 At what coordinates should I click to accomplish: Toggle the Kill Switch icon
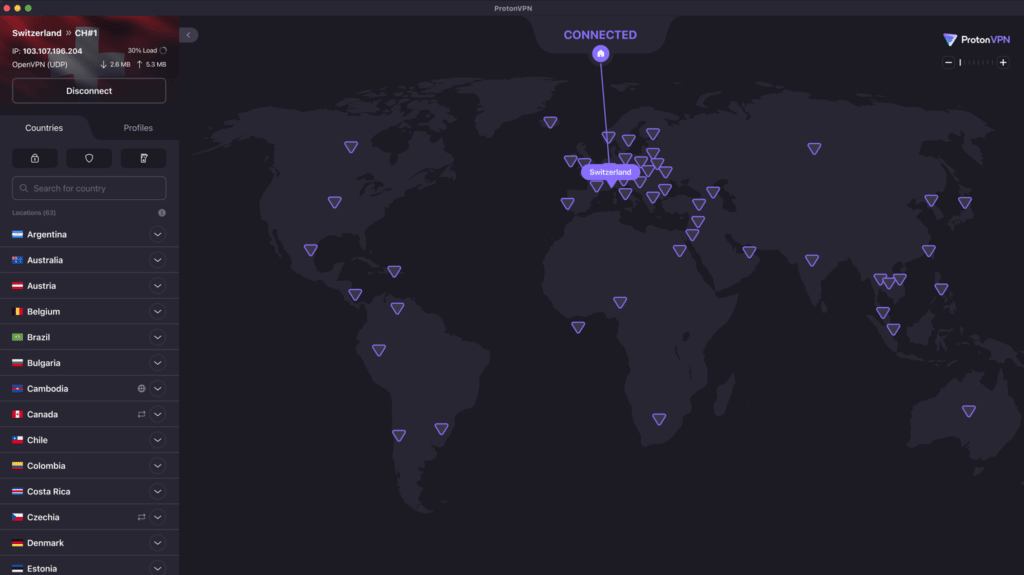point(143,158)
